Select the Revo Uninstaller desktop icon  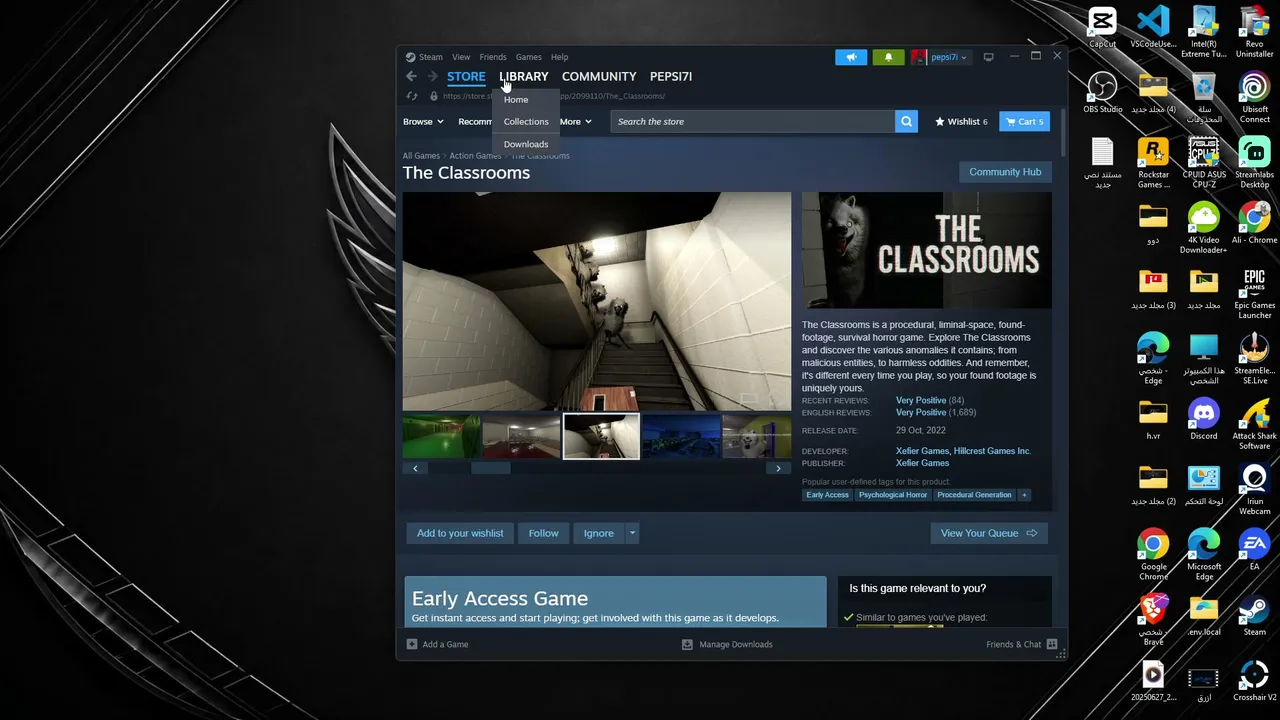pyautogui.click(x=1254, y=32)
